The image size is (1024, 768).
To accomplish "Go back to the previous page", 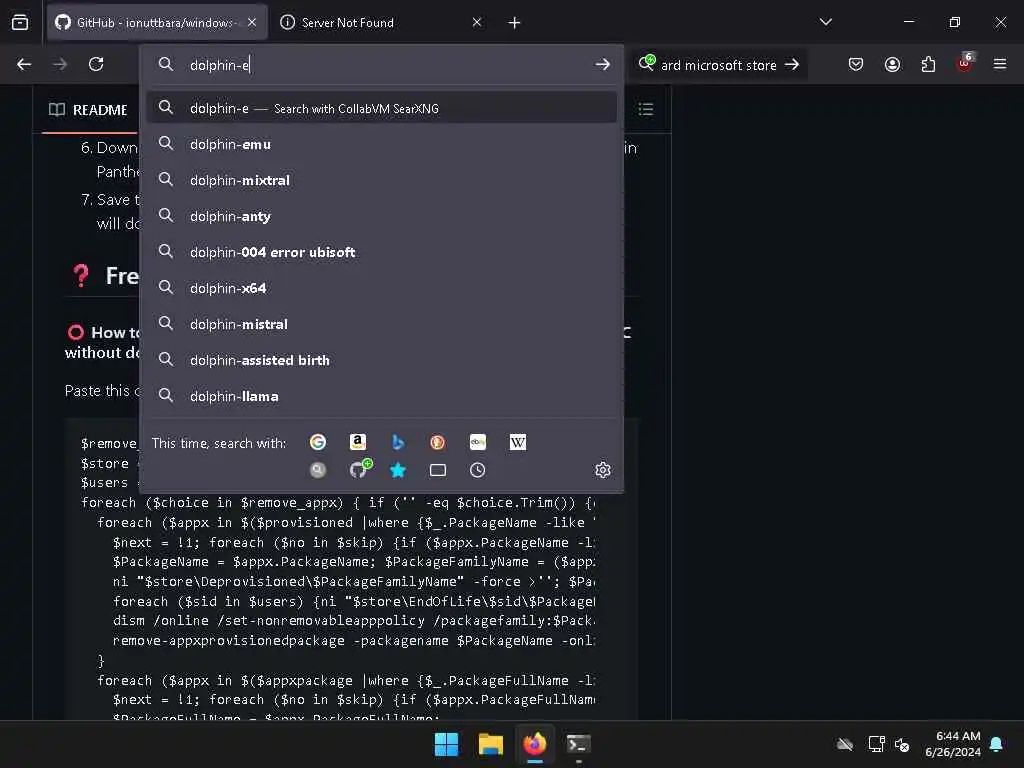I will 24,64.
